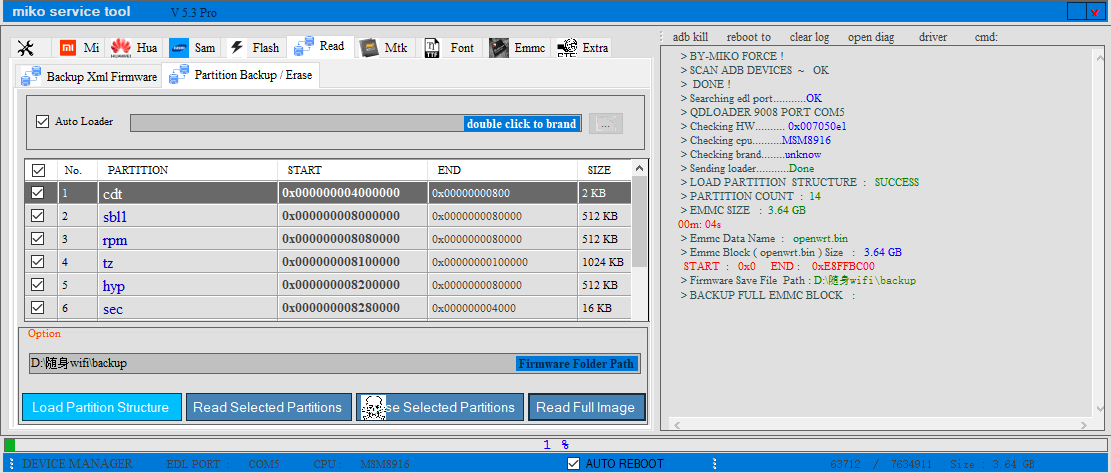Click Load Partition Structure button
The height and width of the screenshot is (473, 1111).
tap(101, 407)
